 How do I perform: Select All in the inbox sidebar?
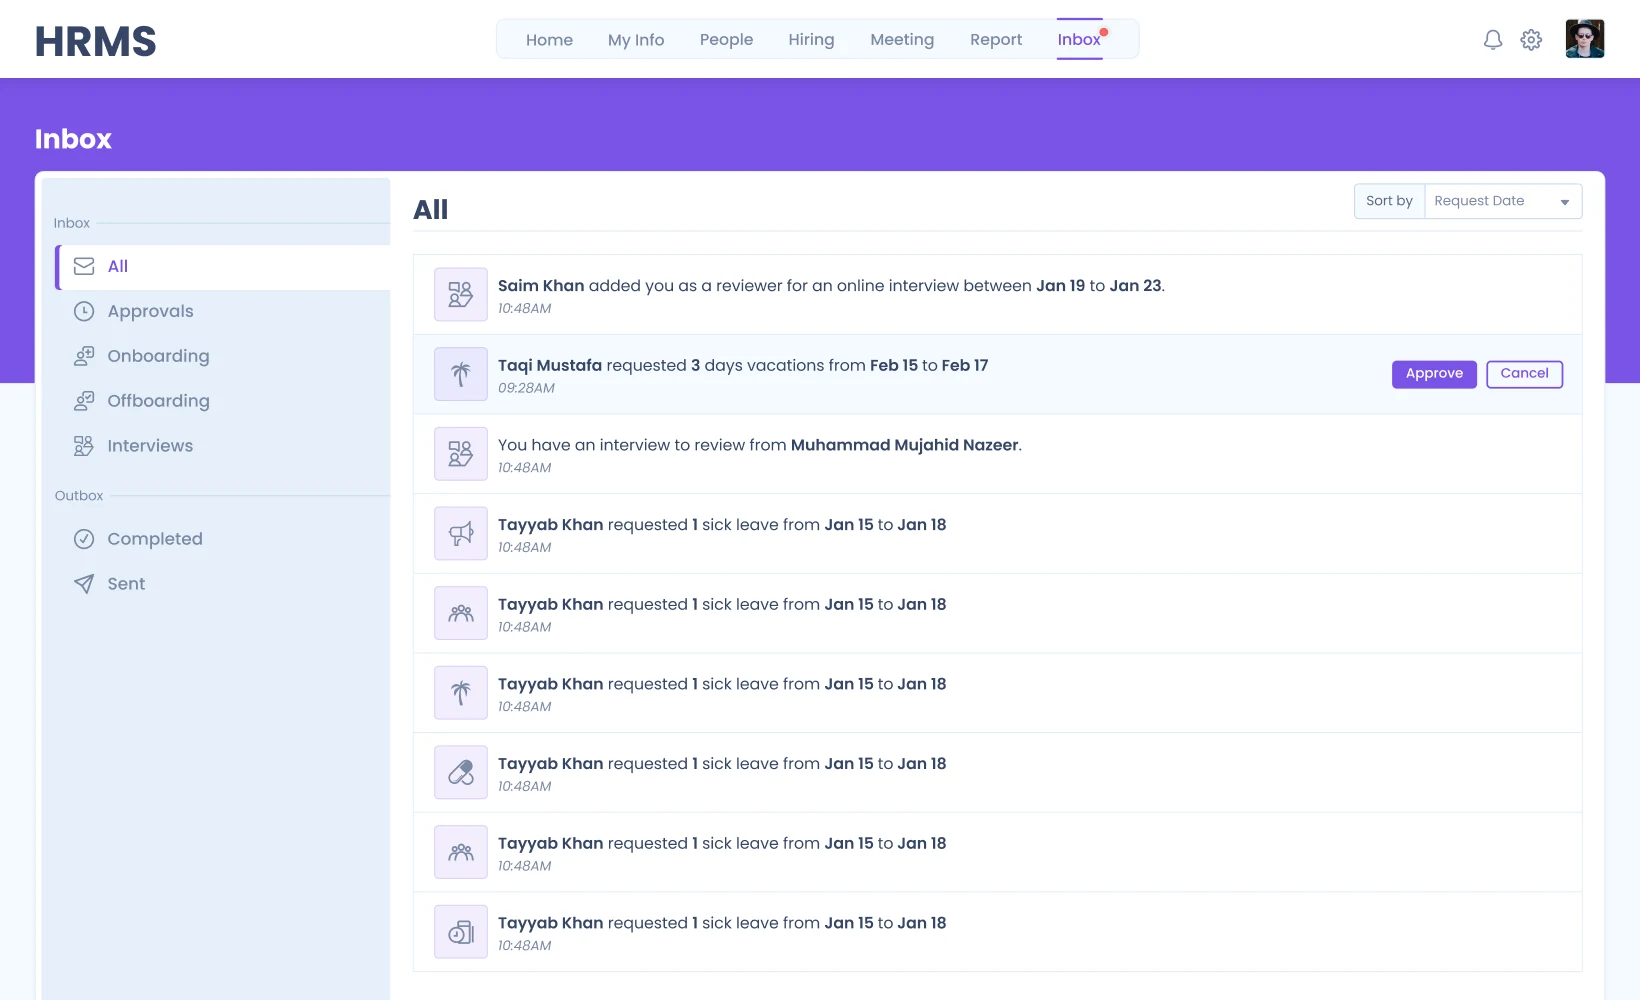click(x=223, y=267)
